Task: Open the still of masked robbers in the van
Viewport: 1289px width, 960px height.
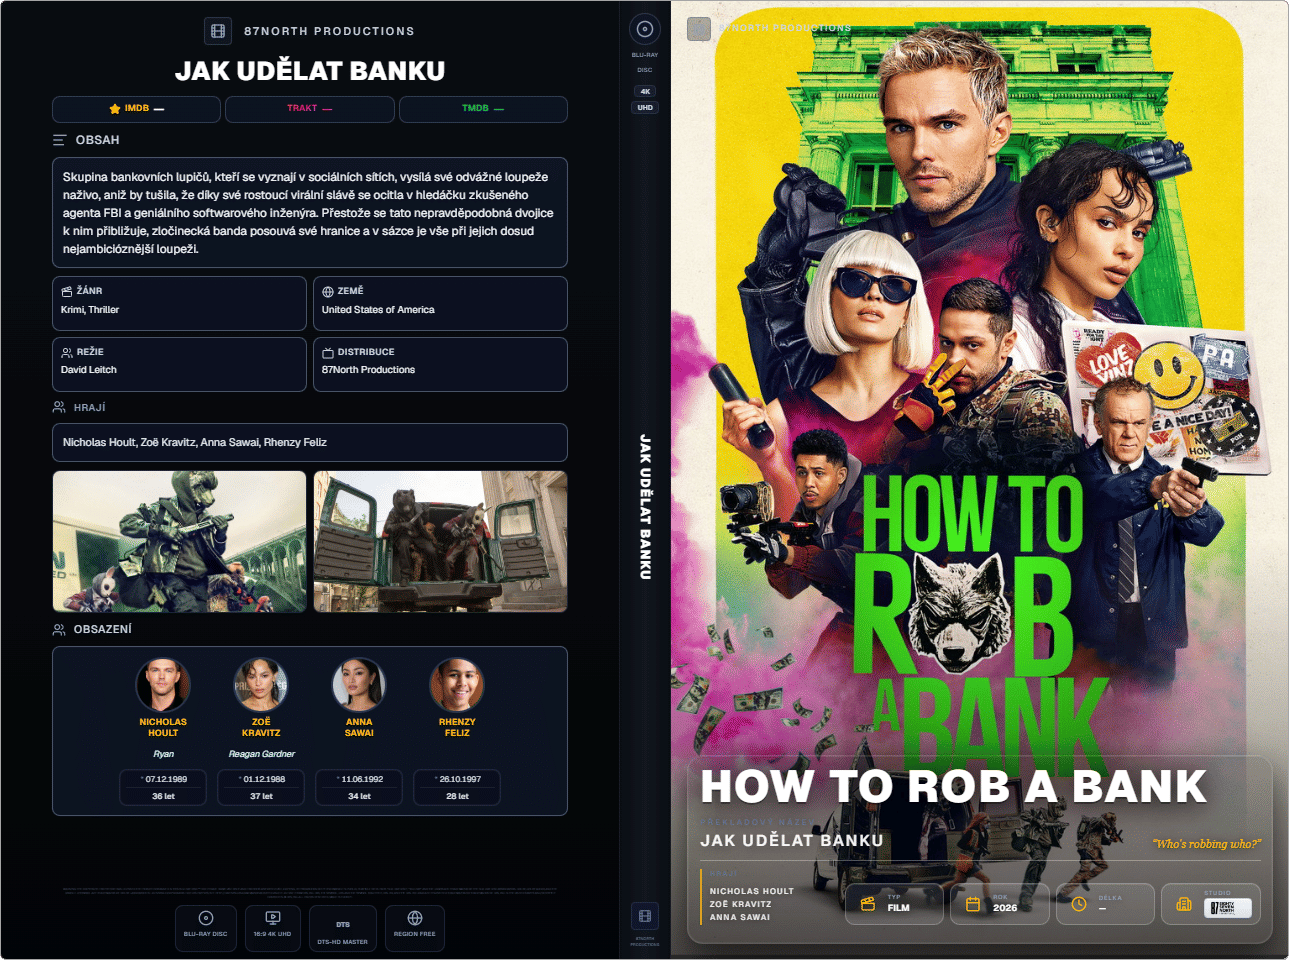Action: (441, 541)
